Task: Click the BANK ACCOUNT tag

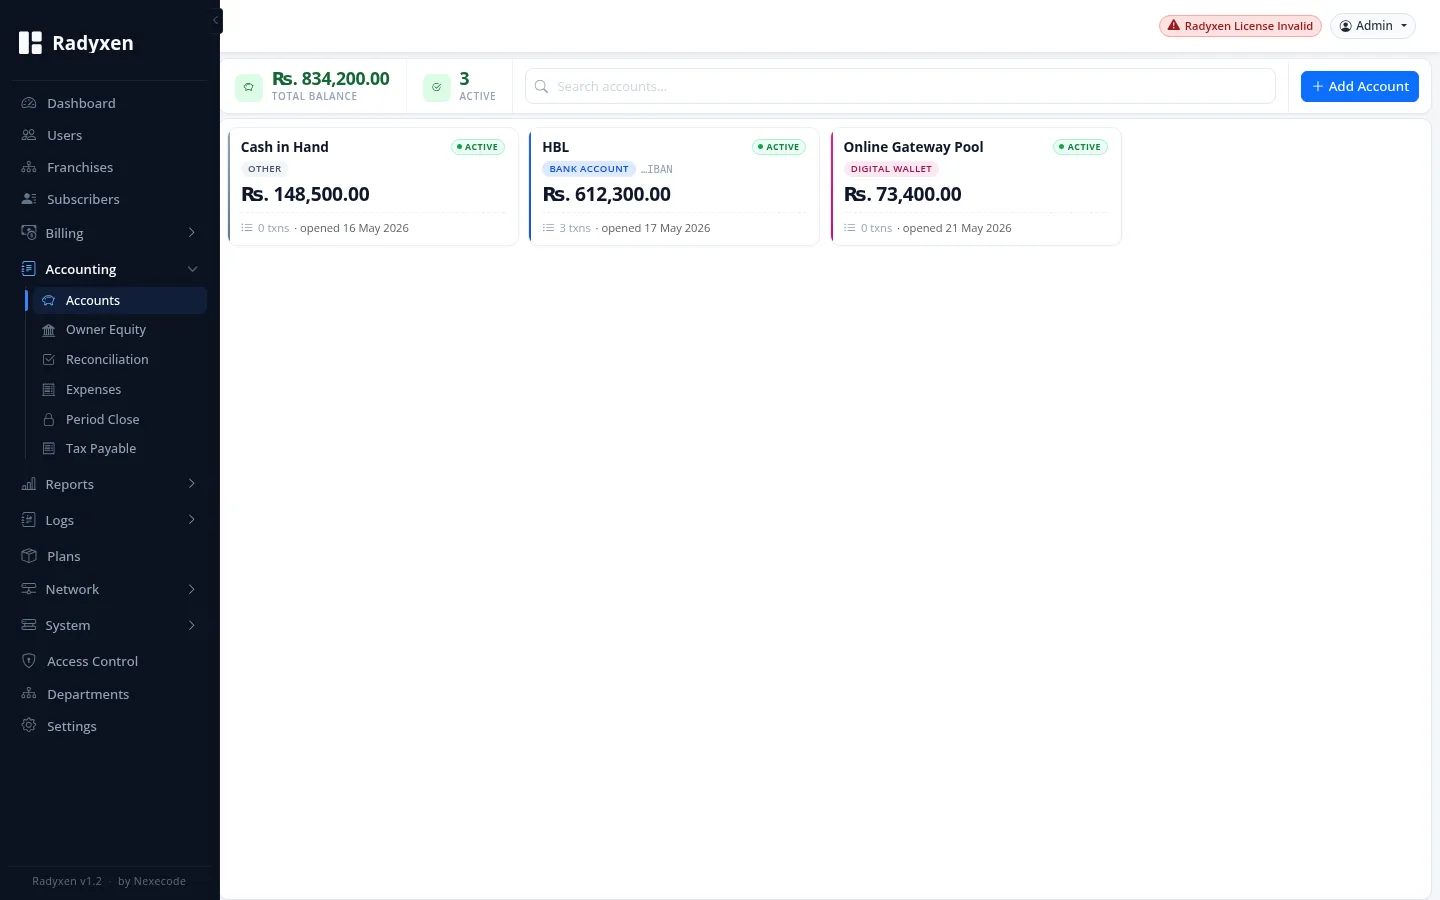Action: coord(589,169)
